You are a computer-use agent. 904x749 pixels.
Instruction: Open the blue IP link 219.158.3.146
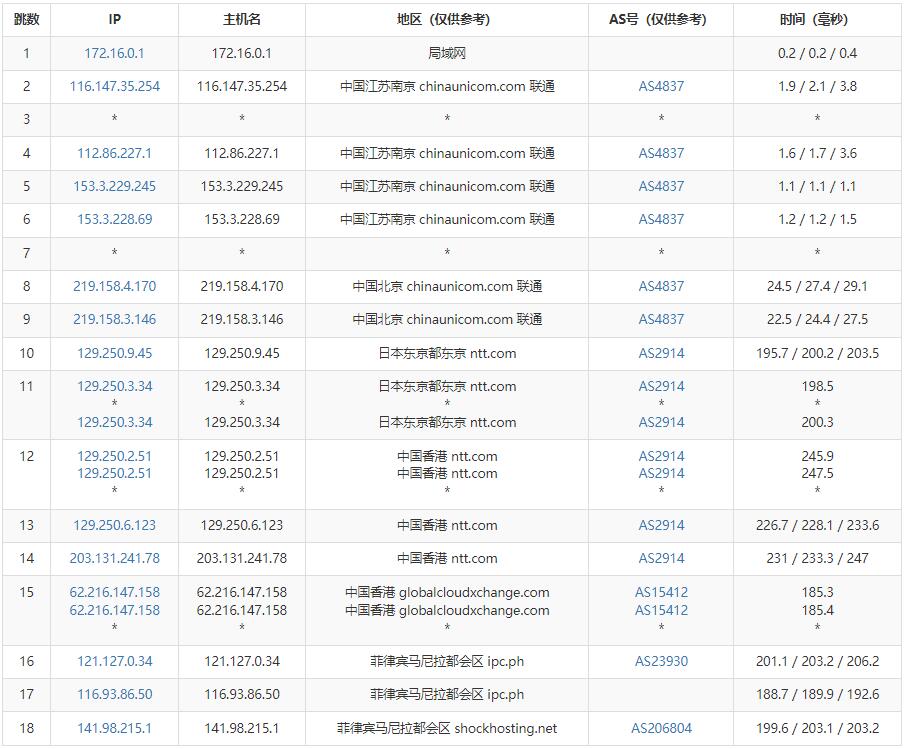114,319
